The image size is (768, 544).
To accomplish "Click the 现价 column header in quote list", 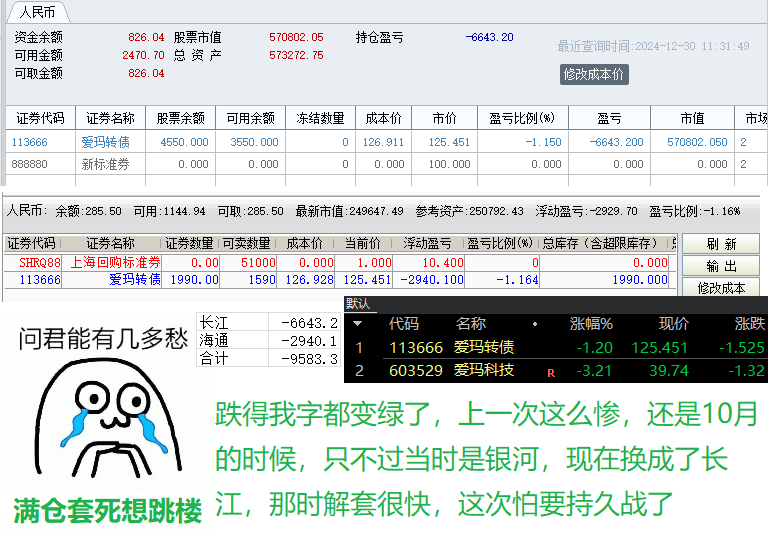I will (673, 324).
